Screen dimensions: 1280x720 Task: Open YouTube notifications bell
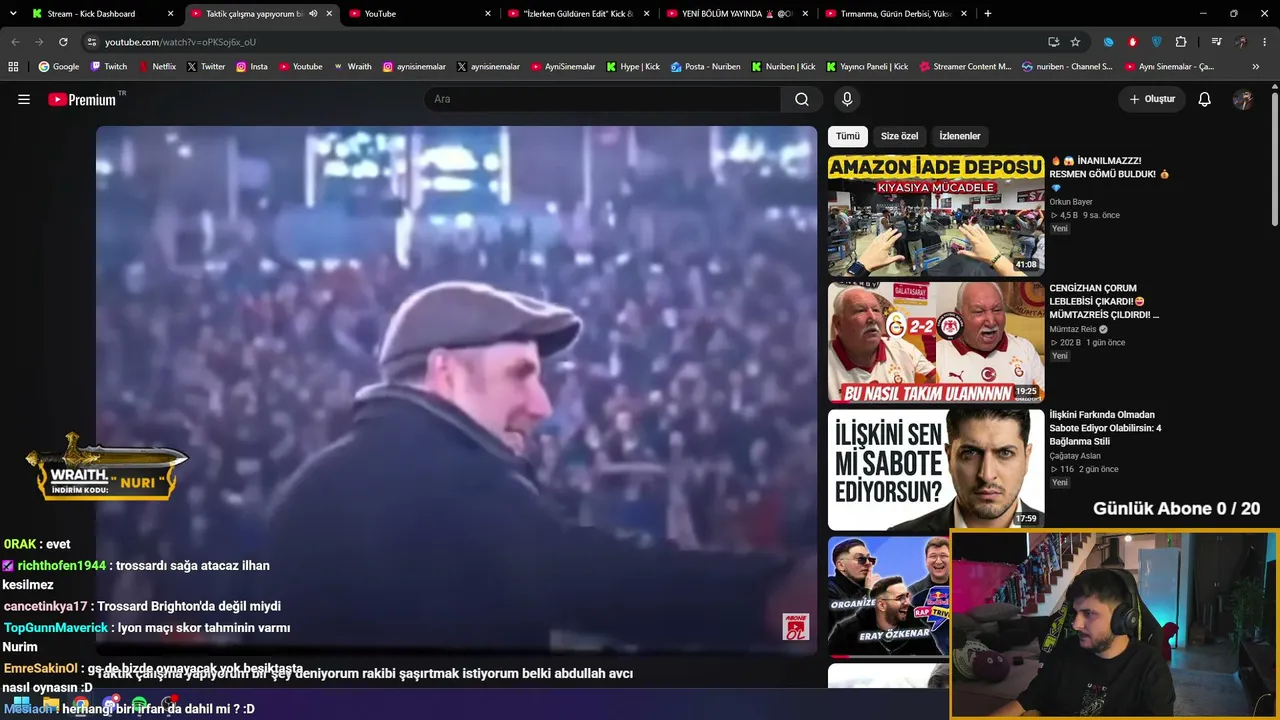point(1205,99)
